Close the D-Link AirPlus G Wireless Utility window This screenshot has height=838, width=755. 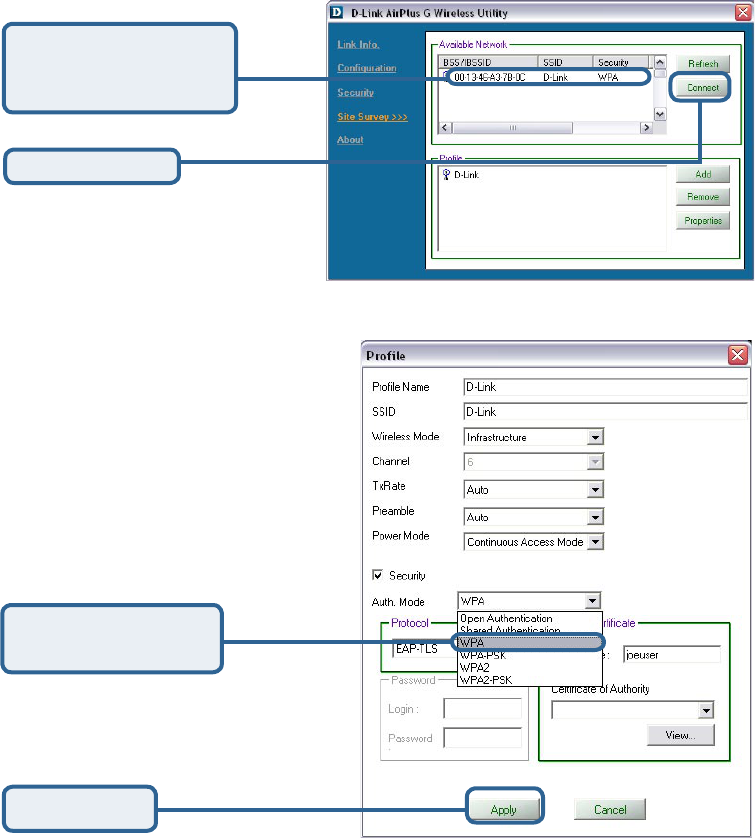click(x=743, y=12)
